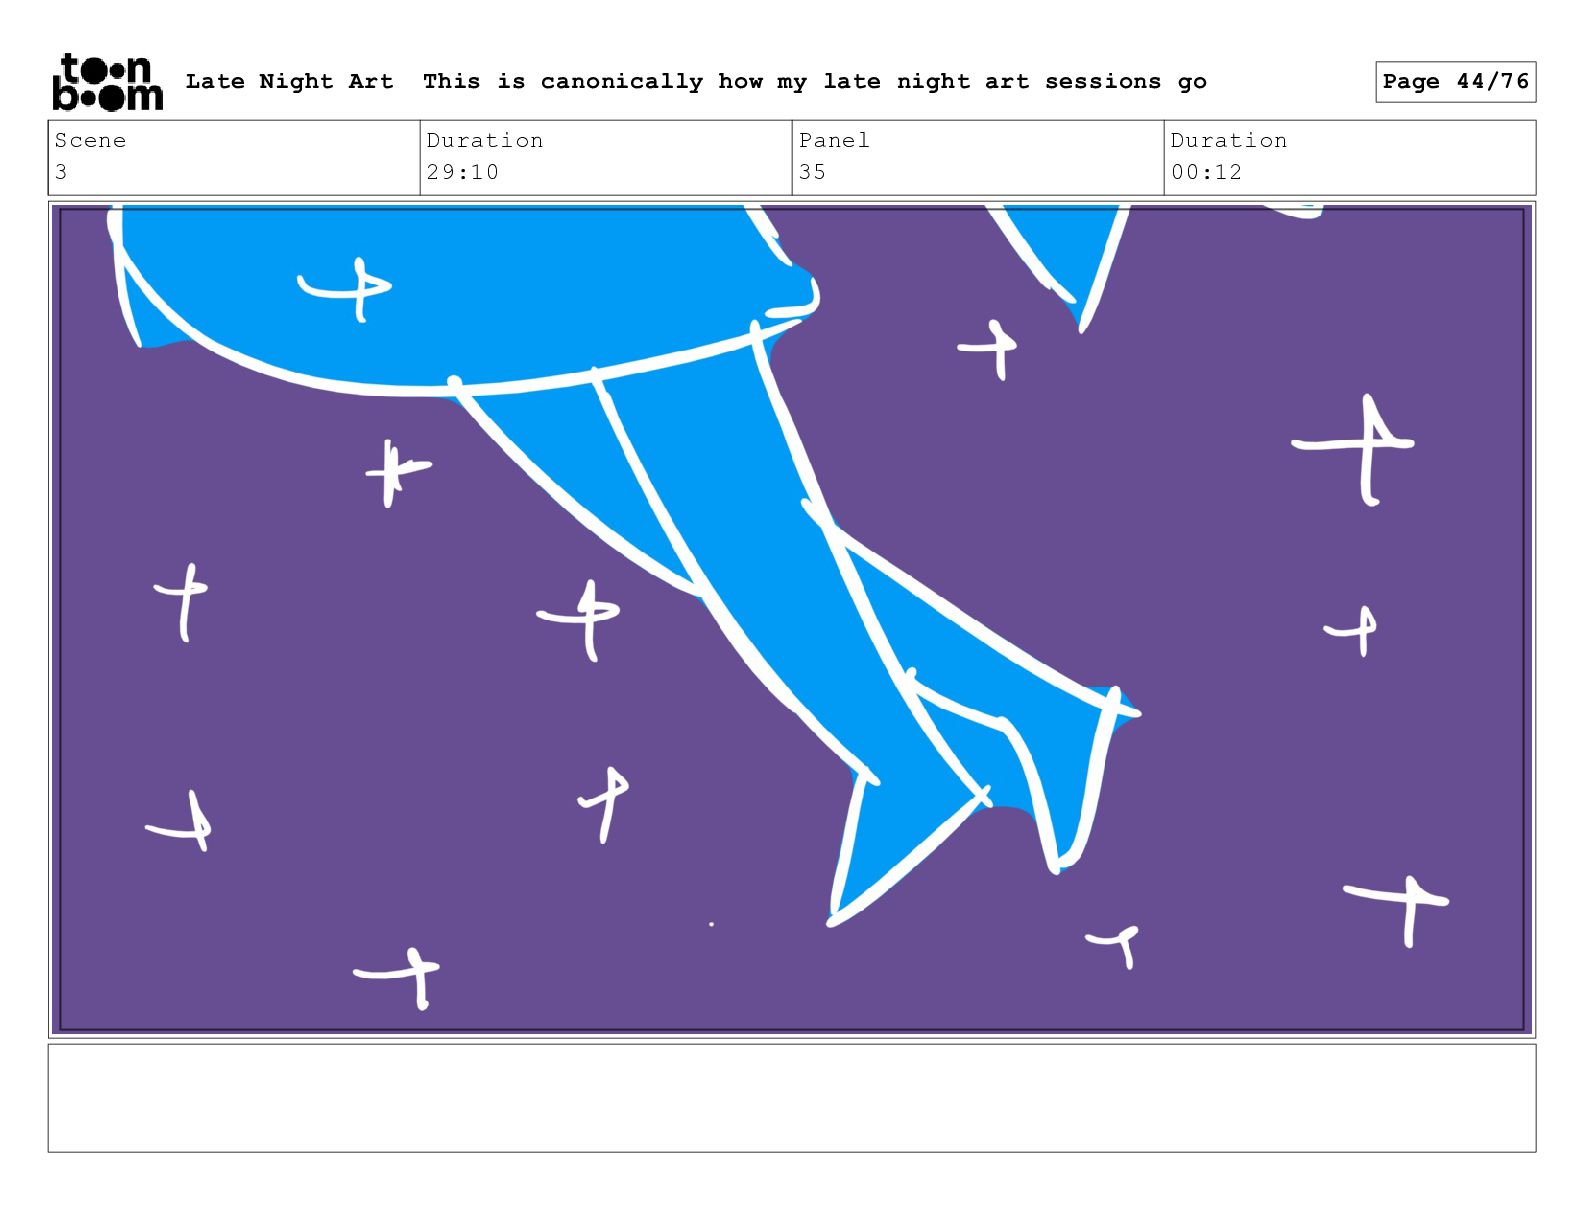Select the Scene header label
1584x1224 pixels.
click(91, 140)
